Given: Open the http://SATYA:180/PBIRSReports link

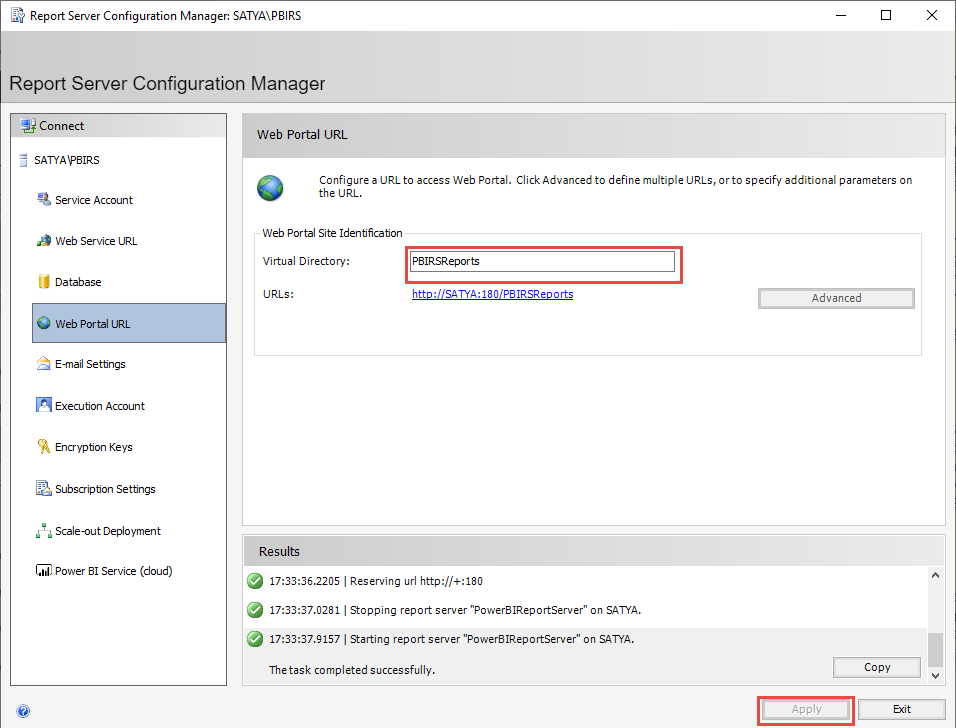Looking at the screenshot, I should pos(492,294).
